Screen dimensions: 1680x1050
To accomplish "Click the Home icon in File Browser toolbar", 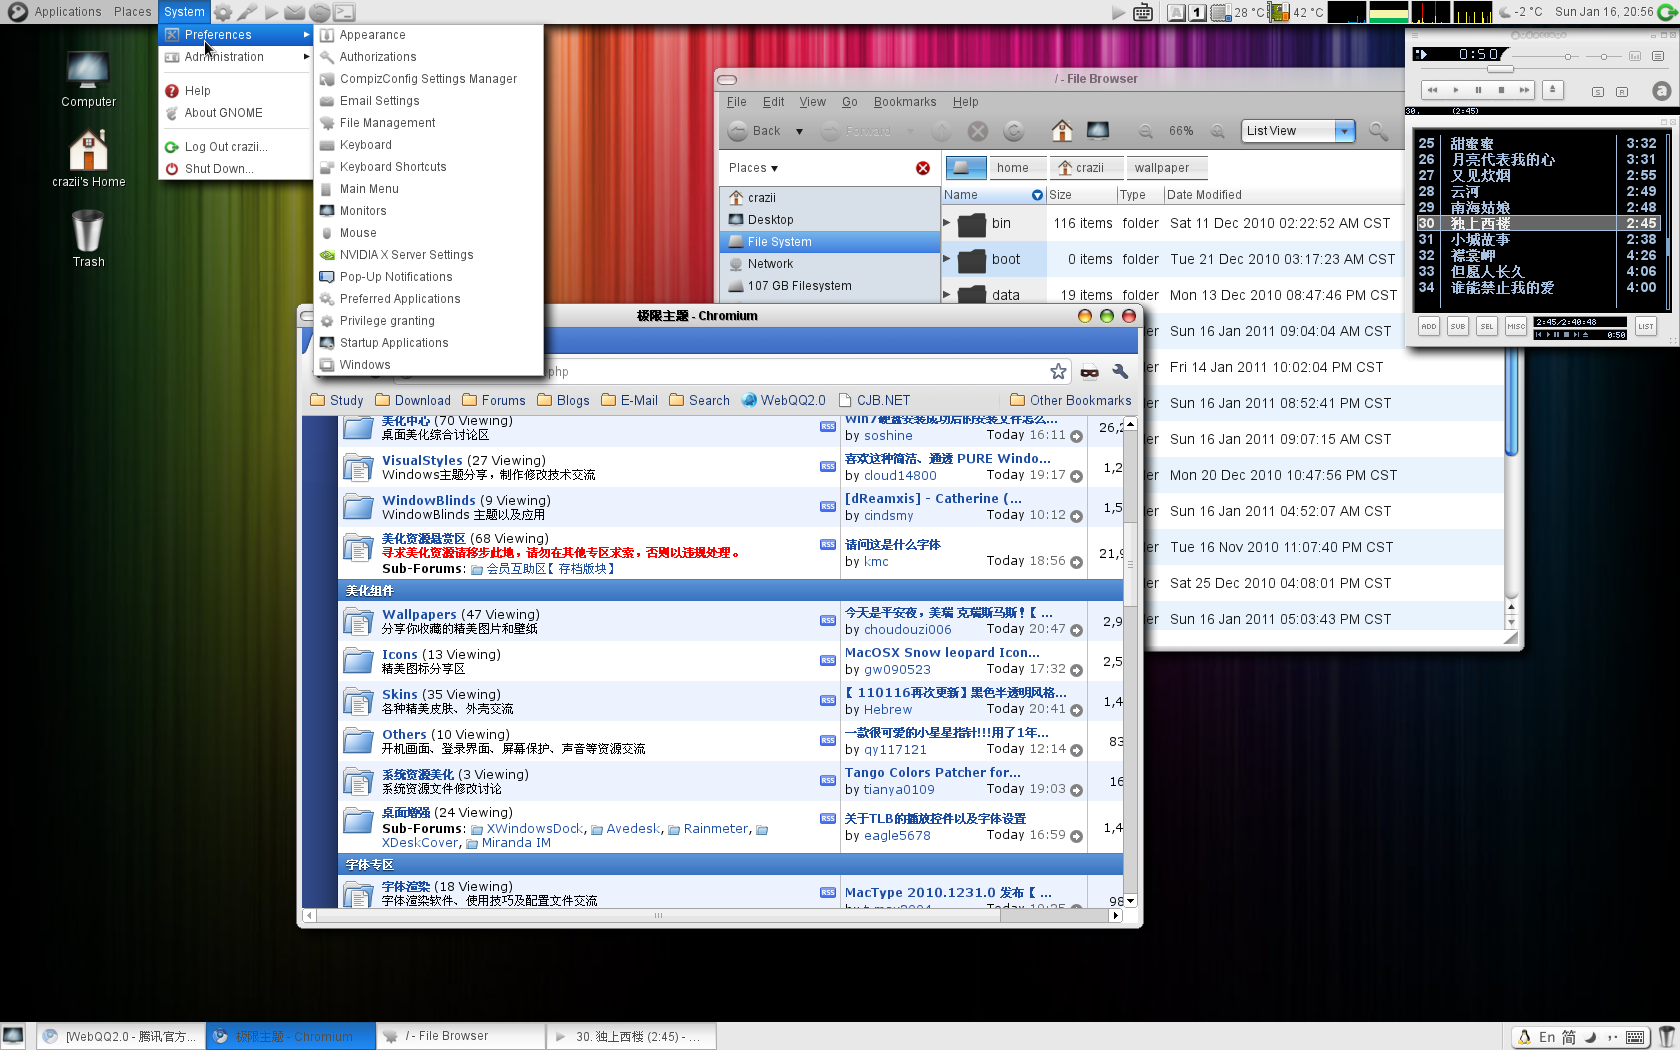I will pyautogui.click(x=1061, y=131).
